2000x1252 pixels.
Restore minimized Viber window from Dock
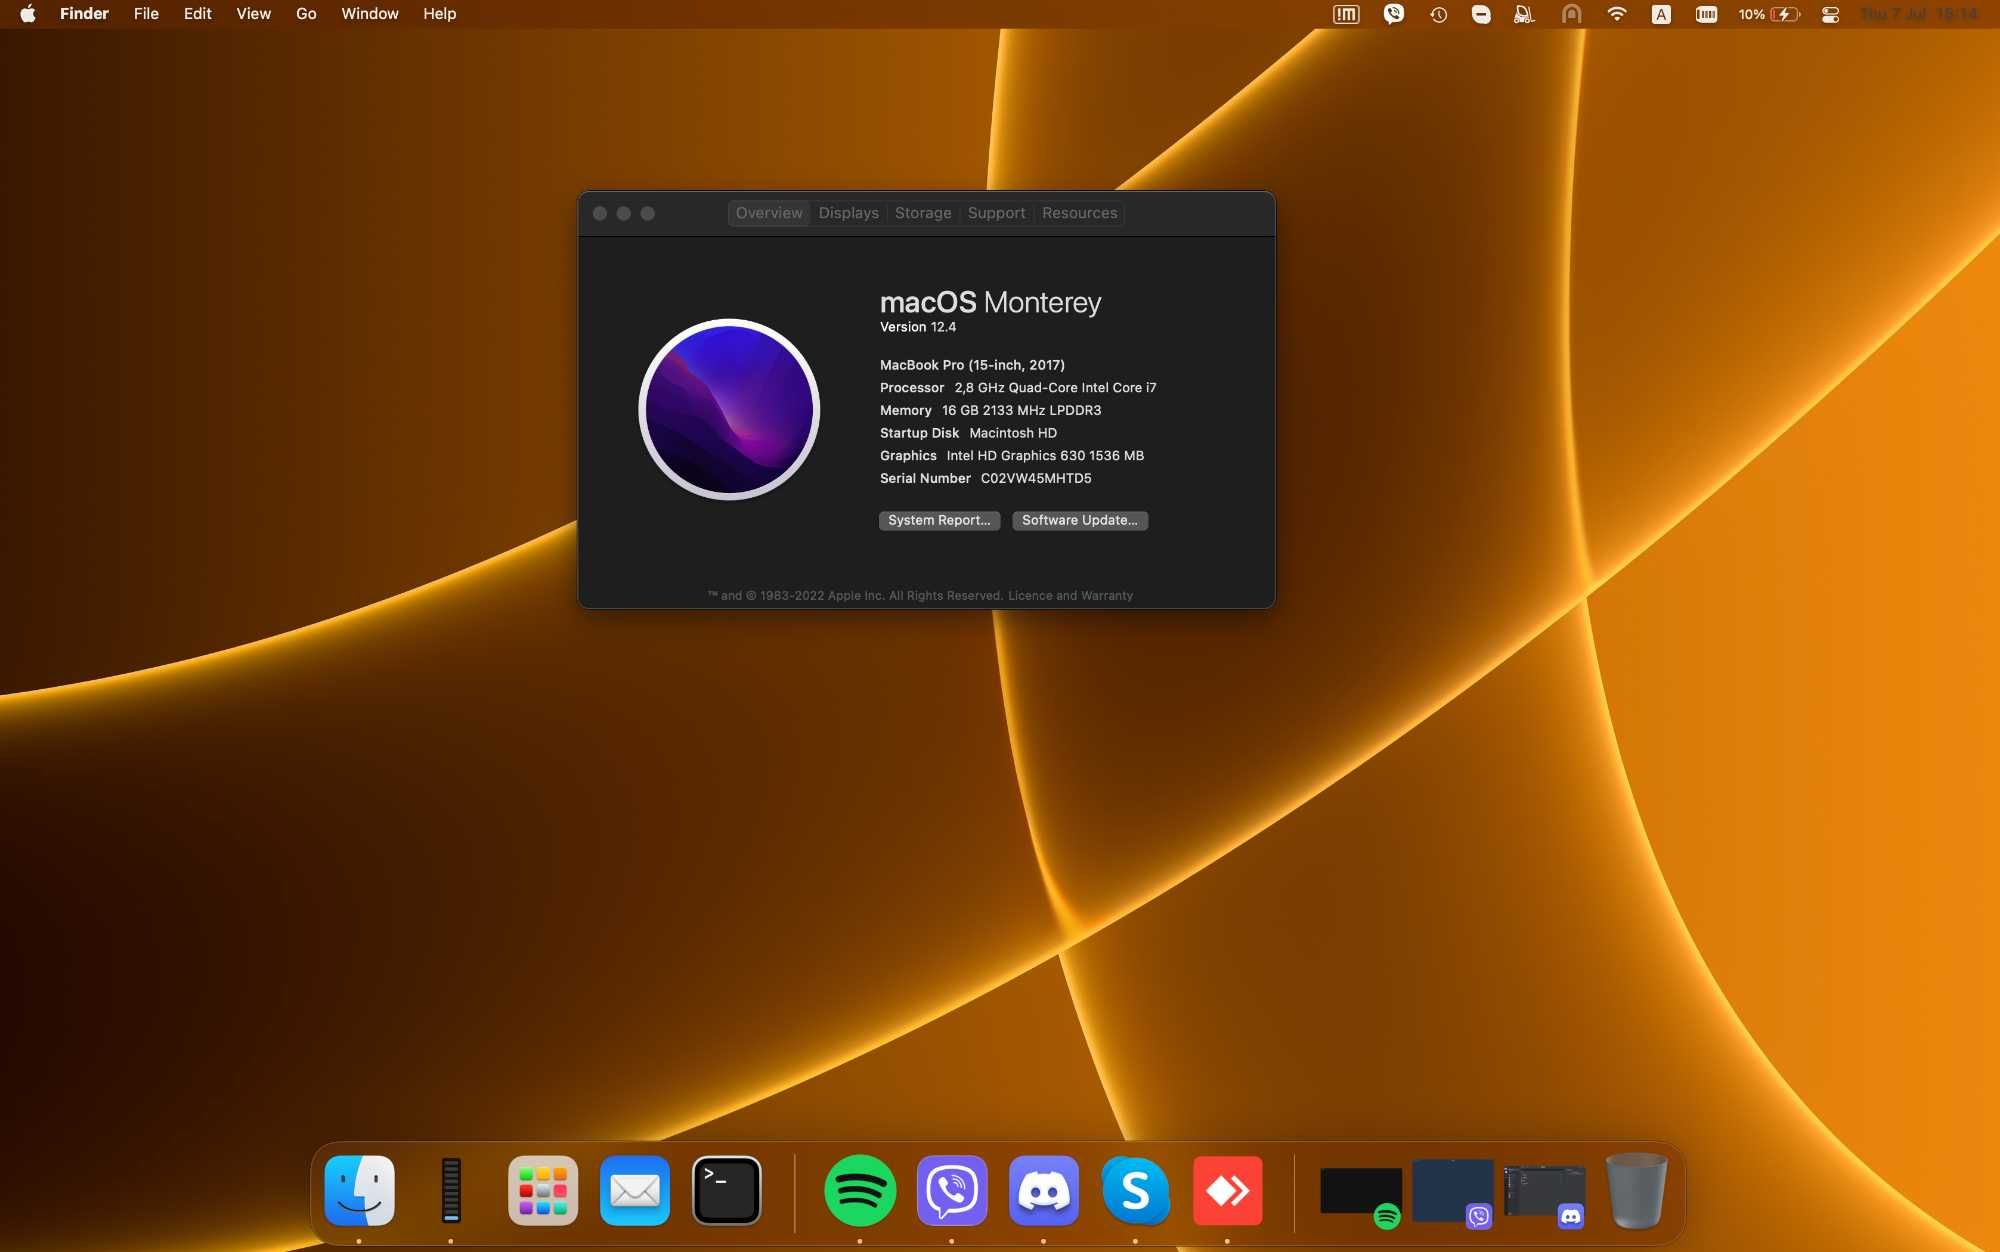click(1453, 1192)
